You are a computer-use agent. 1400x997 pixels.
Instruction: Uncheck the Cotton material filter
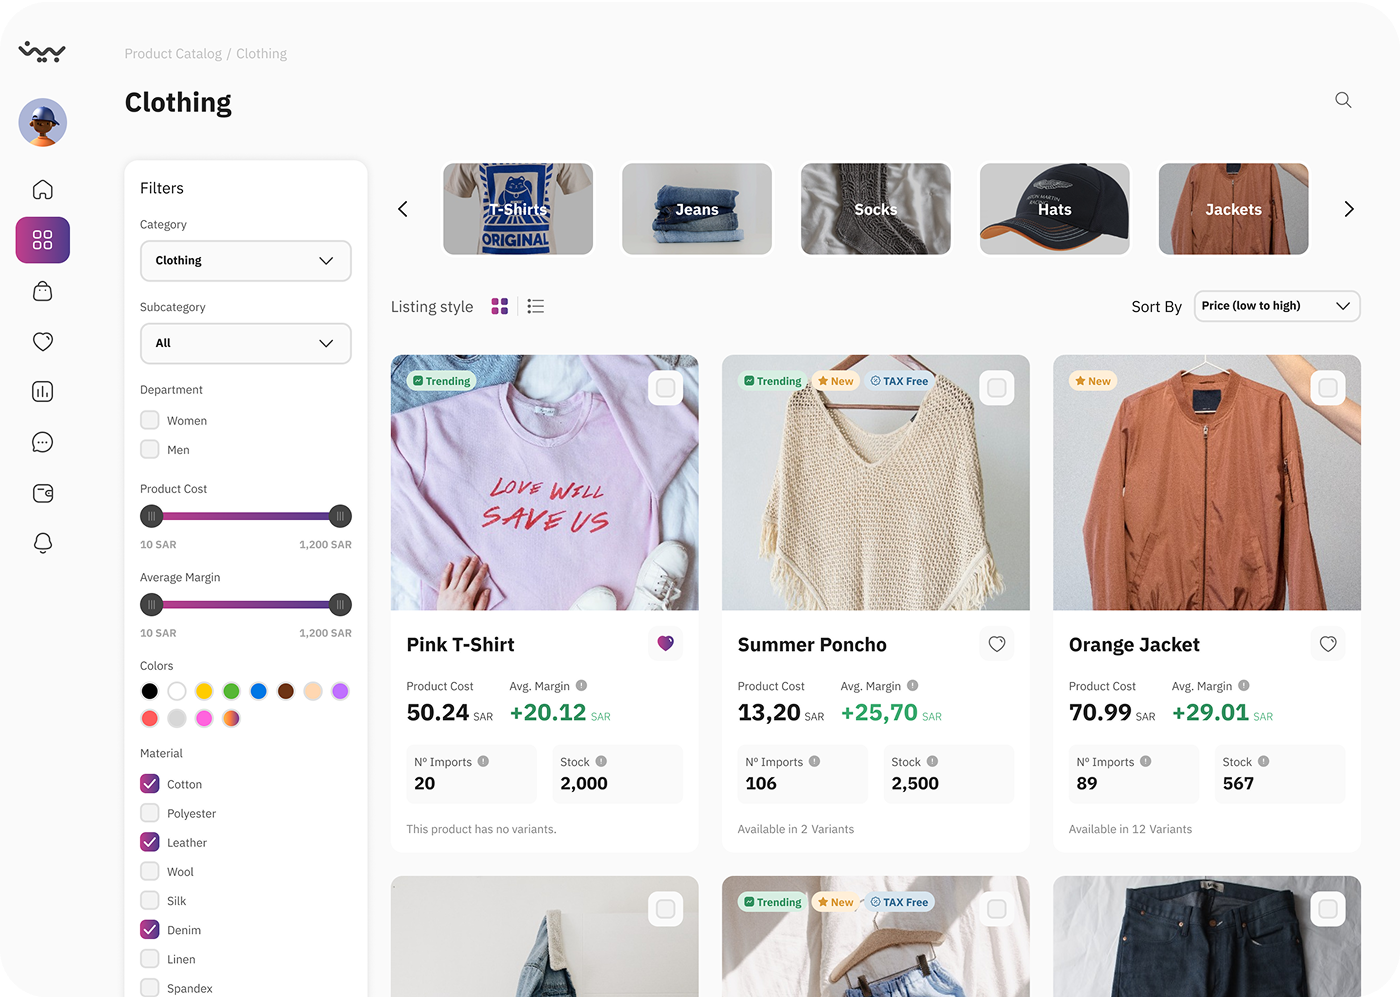tap(150, 783)
